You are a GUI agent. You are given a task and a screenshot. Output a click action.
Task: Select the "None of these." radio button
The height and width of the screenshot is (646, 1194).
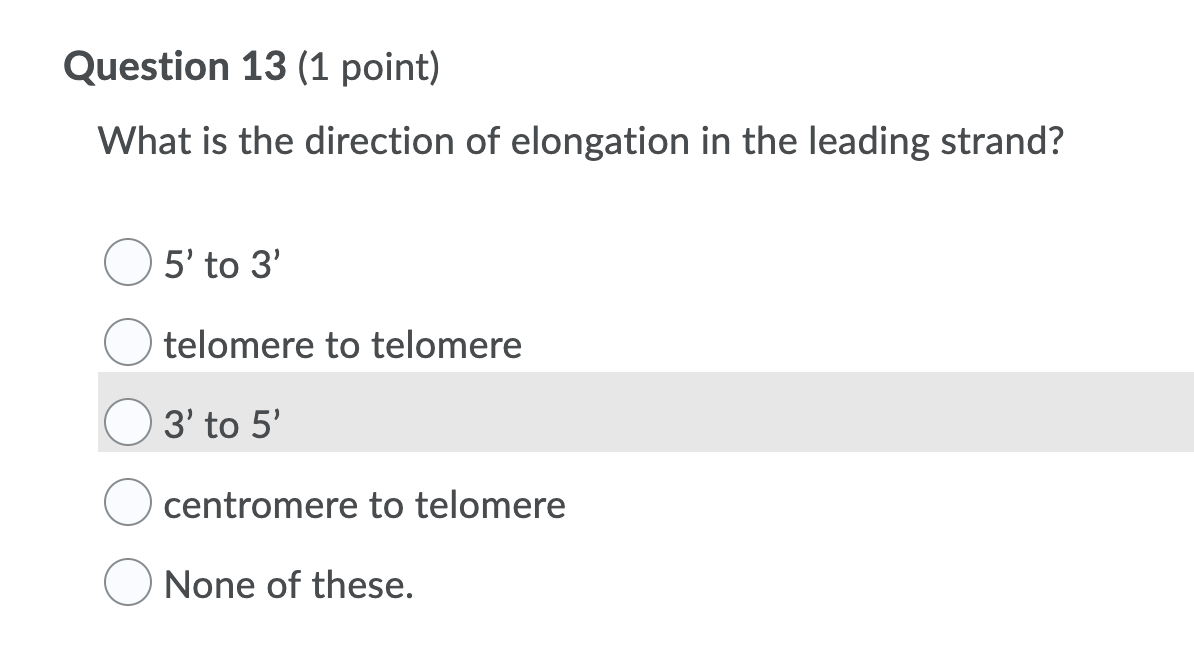pyautogui.click(x=125, y=584)
